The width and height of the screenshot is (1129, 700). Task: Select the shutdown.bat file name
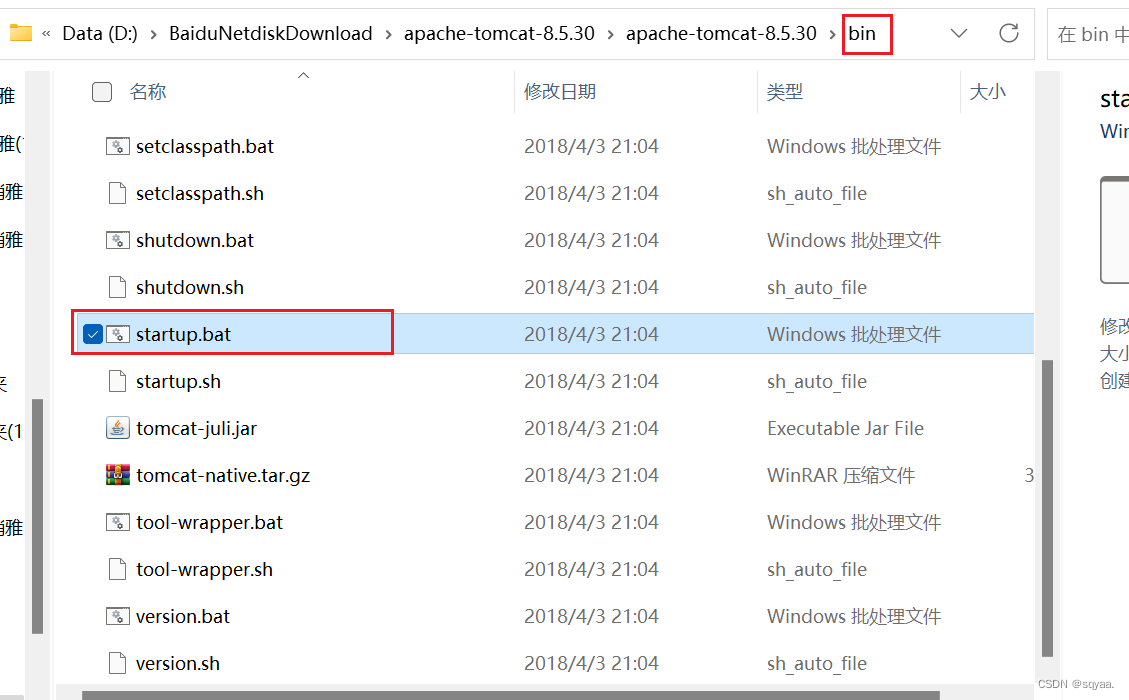coord(194,240)
